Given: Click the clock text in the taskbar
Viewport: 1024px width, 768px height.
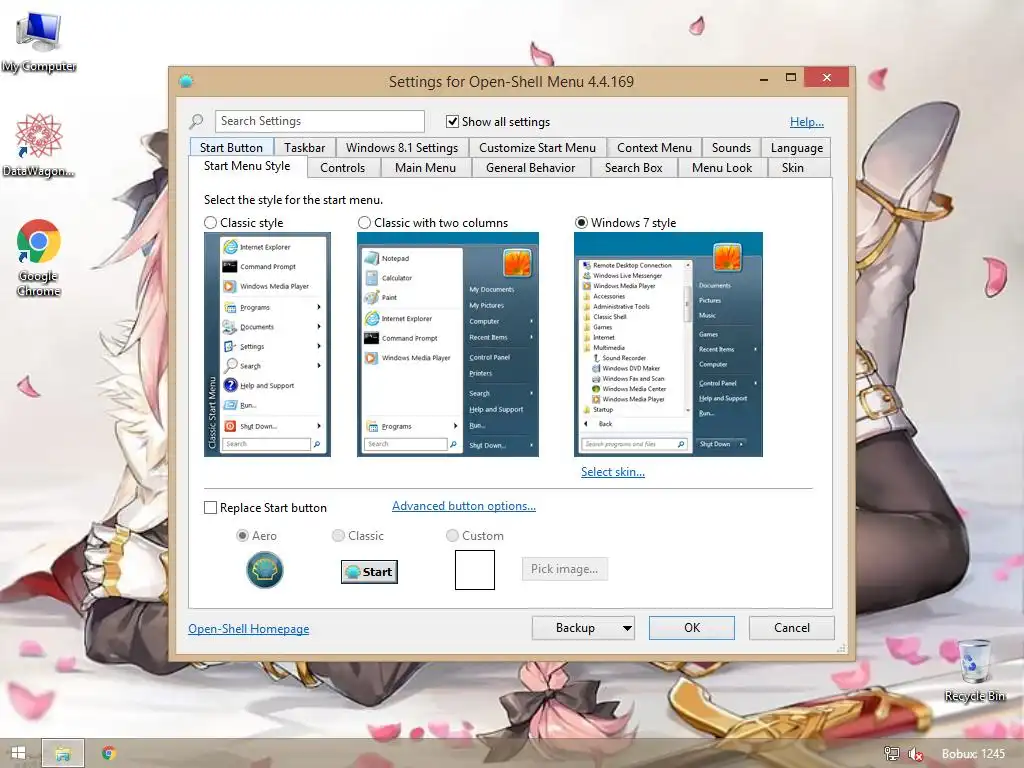Looking at the screenshot, I should (x=973, y=754).
